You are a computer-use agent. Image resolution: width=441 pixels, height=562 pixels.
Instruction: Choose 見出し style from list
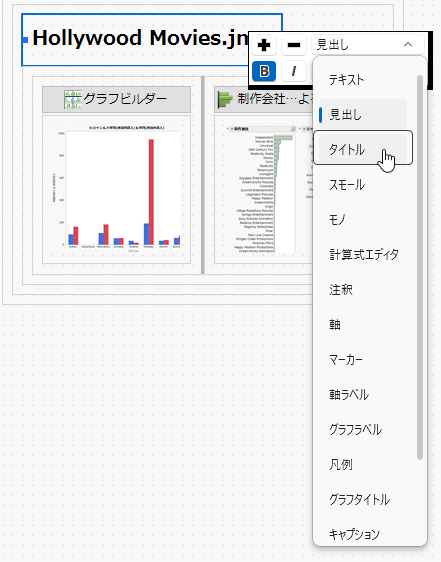tap(363, 115)
